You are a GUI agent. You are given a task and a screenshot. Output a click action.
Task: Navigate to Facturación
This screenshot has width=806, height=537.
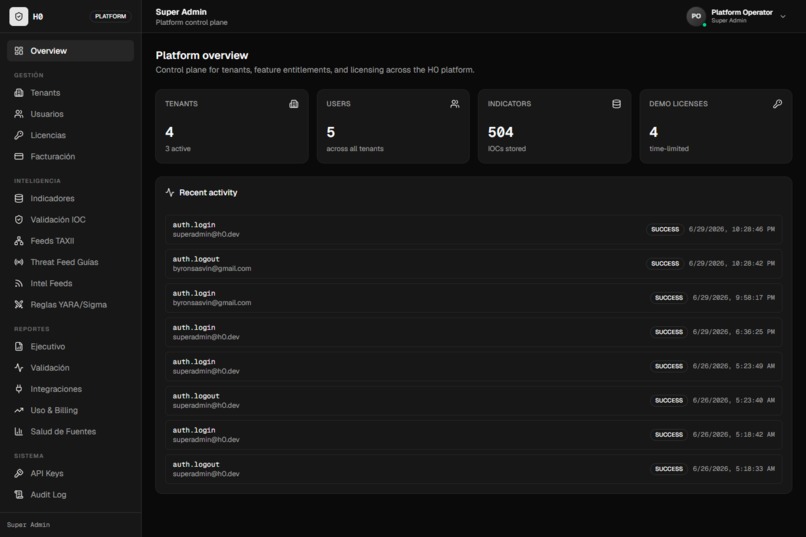[70, 156]
